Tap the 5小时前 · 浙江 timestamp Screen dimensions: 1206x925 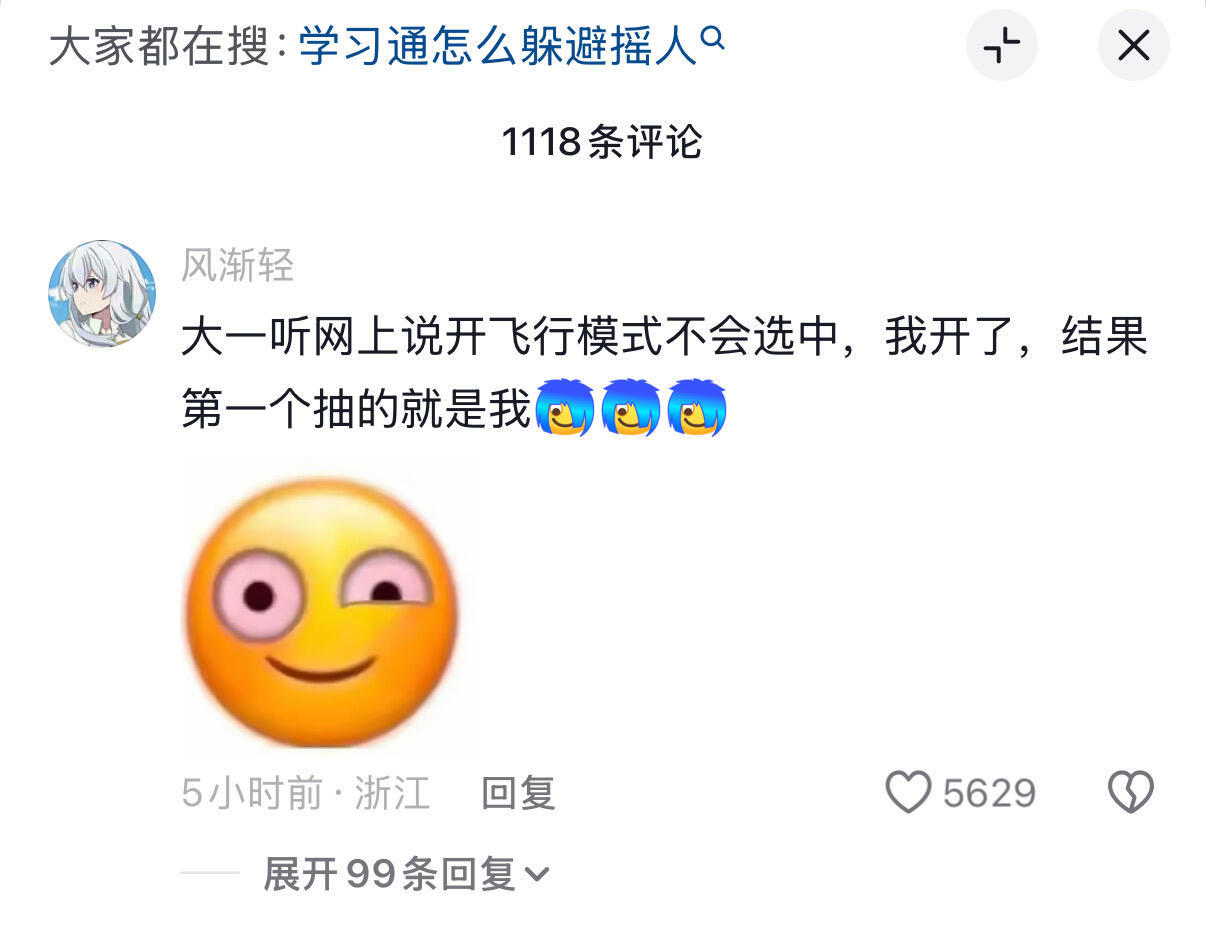tap(306, 794)
